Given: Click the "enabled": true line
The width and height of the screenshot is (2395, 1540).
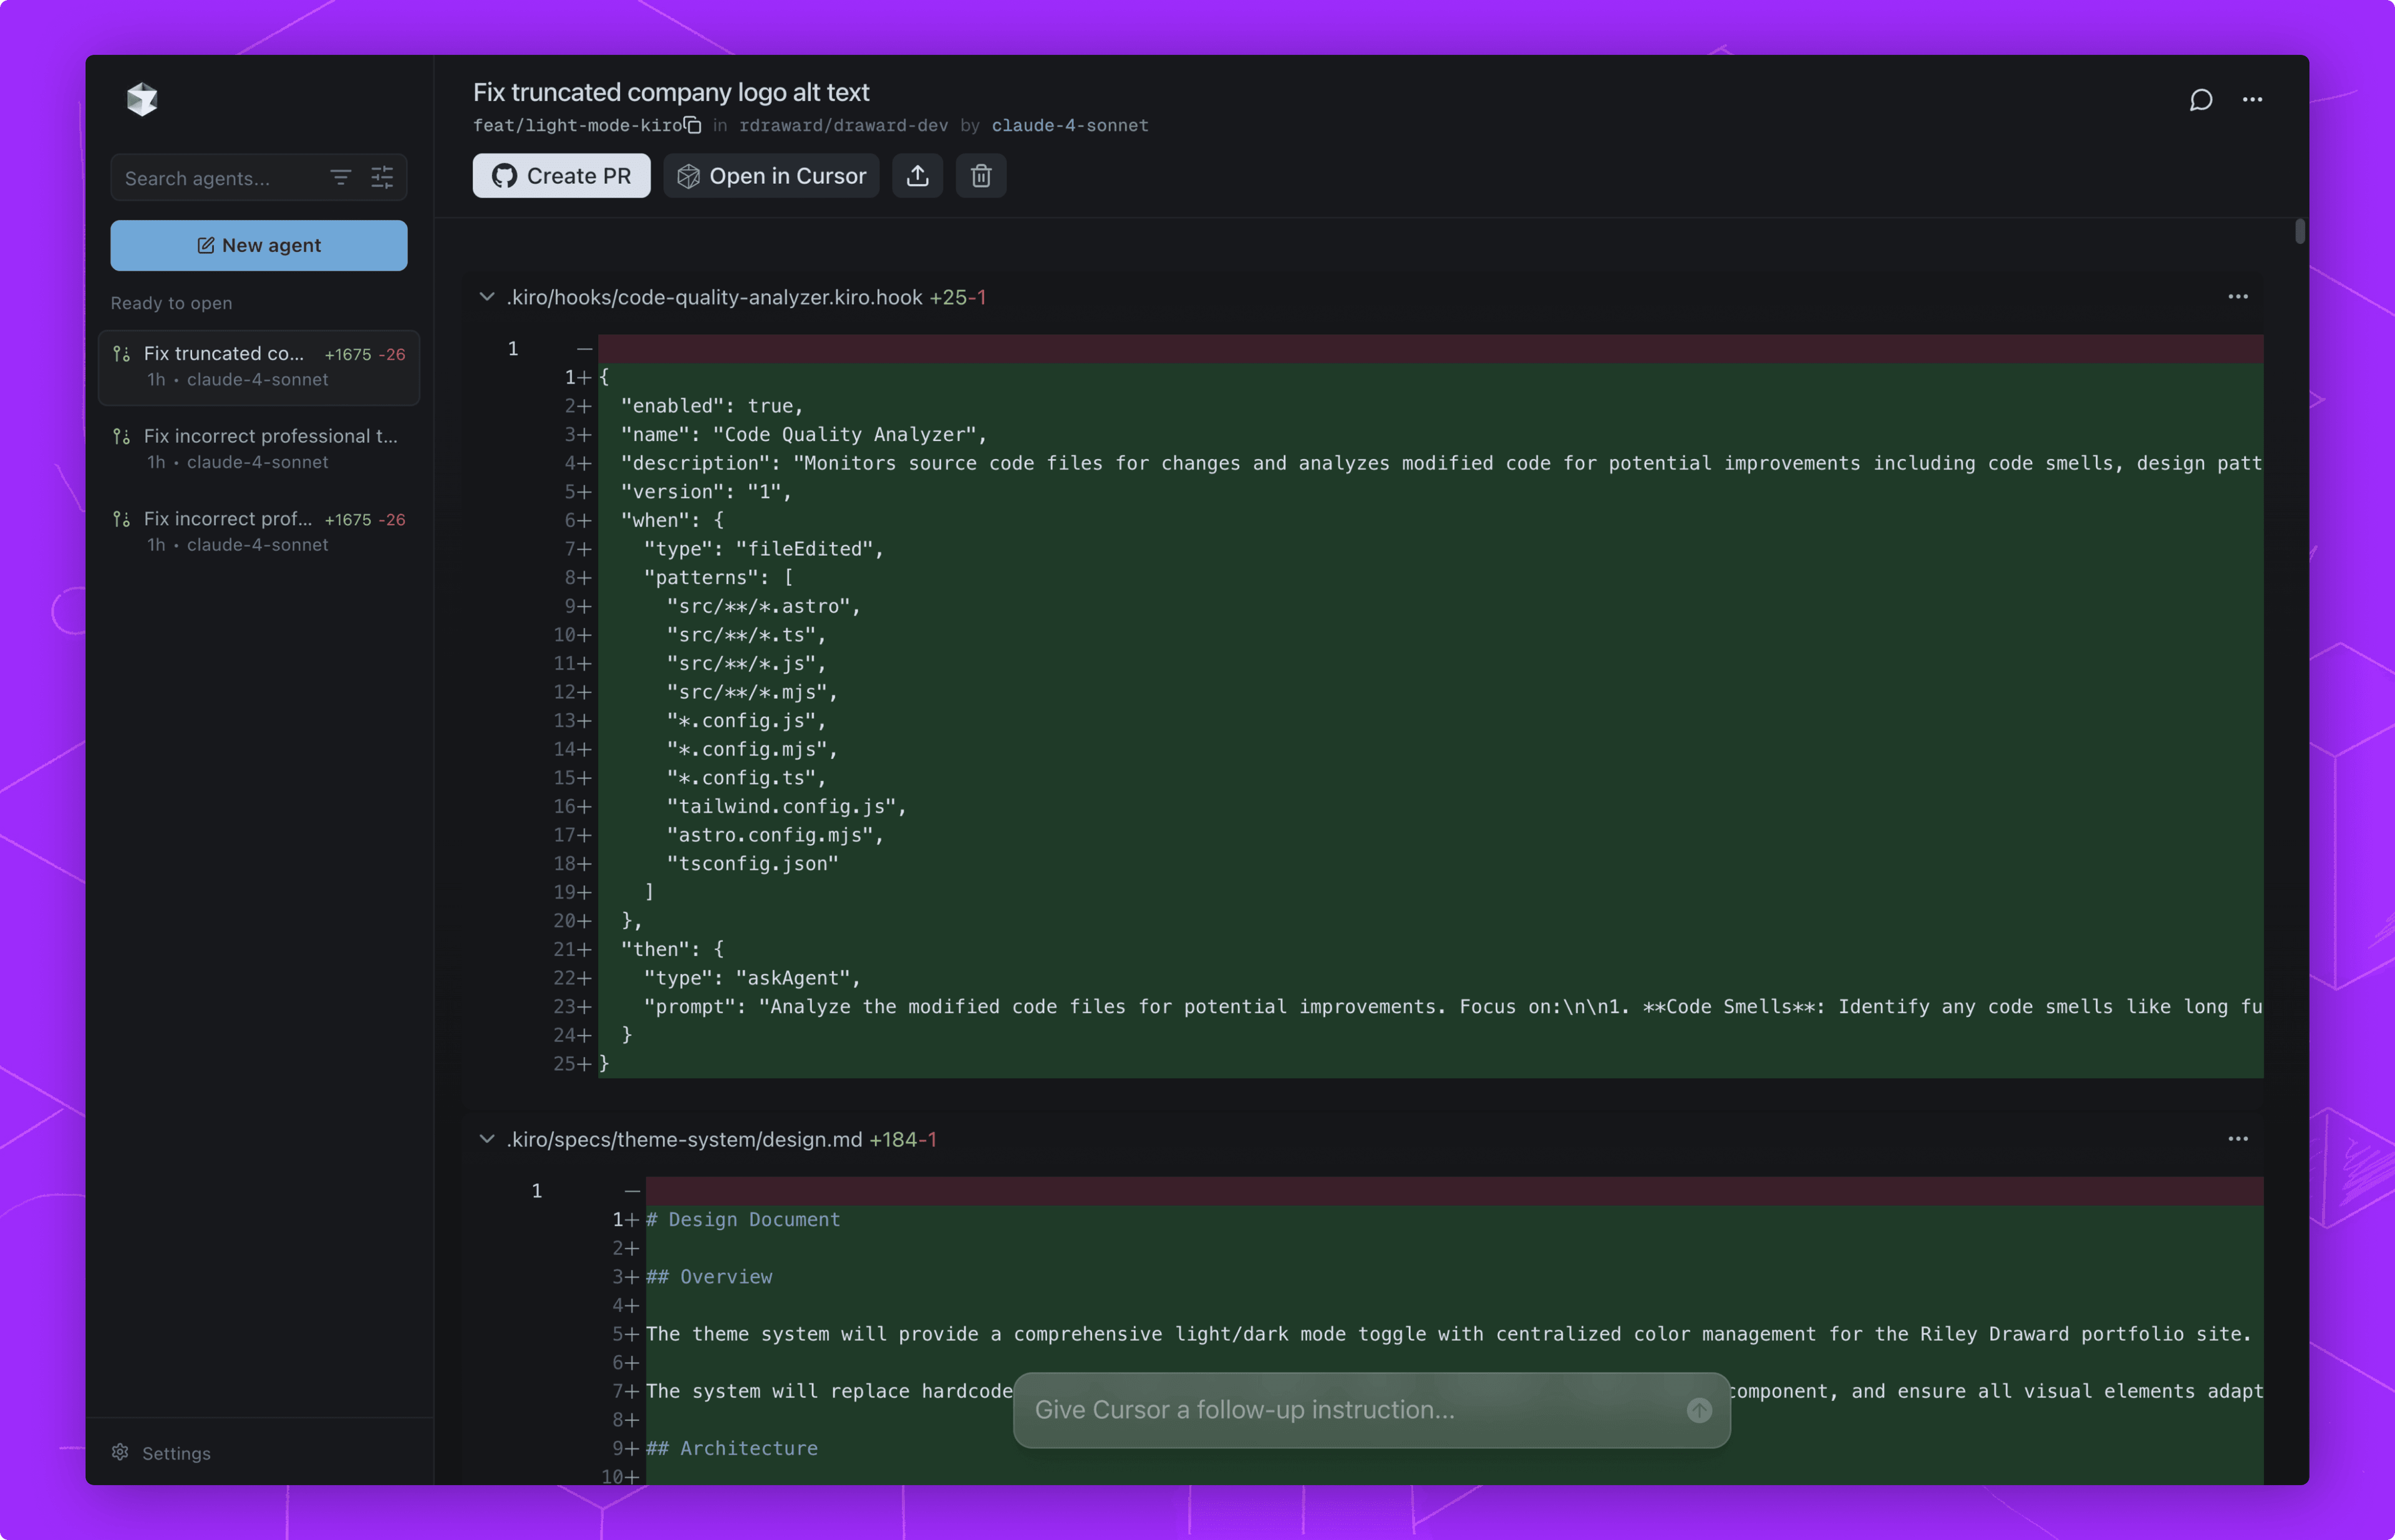Looking at the screenshot, I should point(712,406).
